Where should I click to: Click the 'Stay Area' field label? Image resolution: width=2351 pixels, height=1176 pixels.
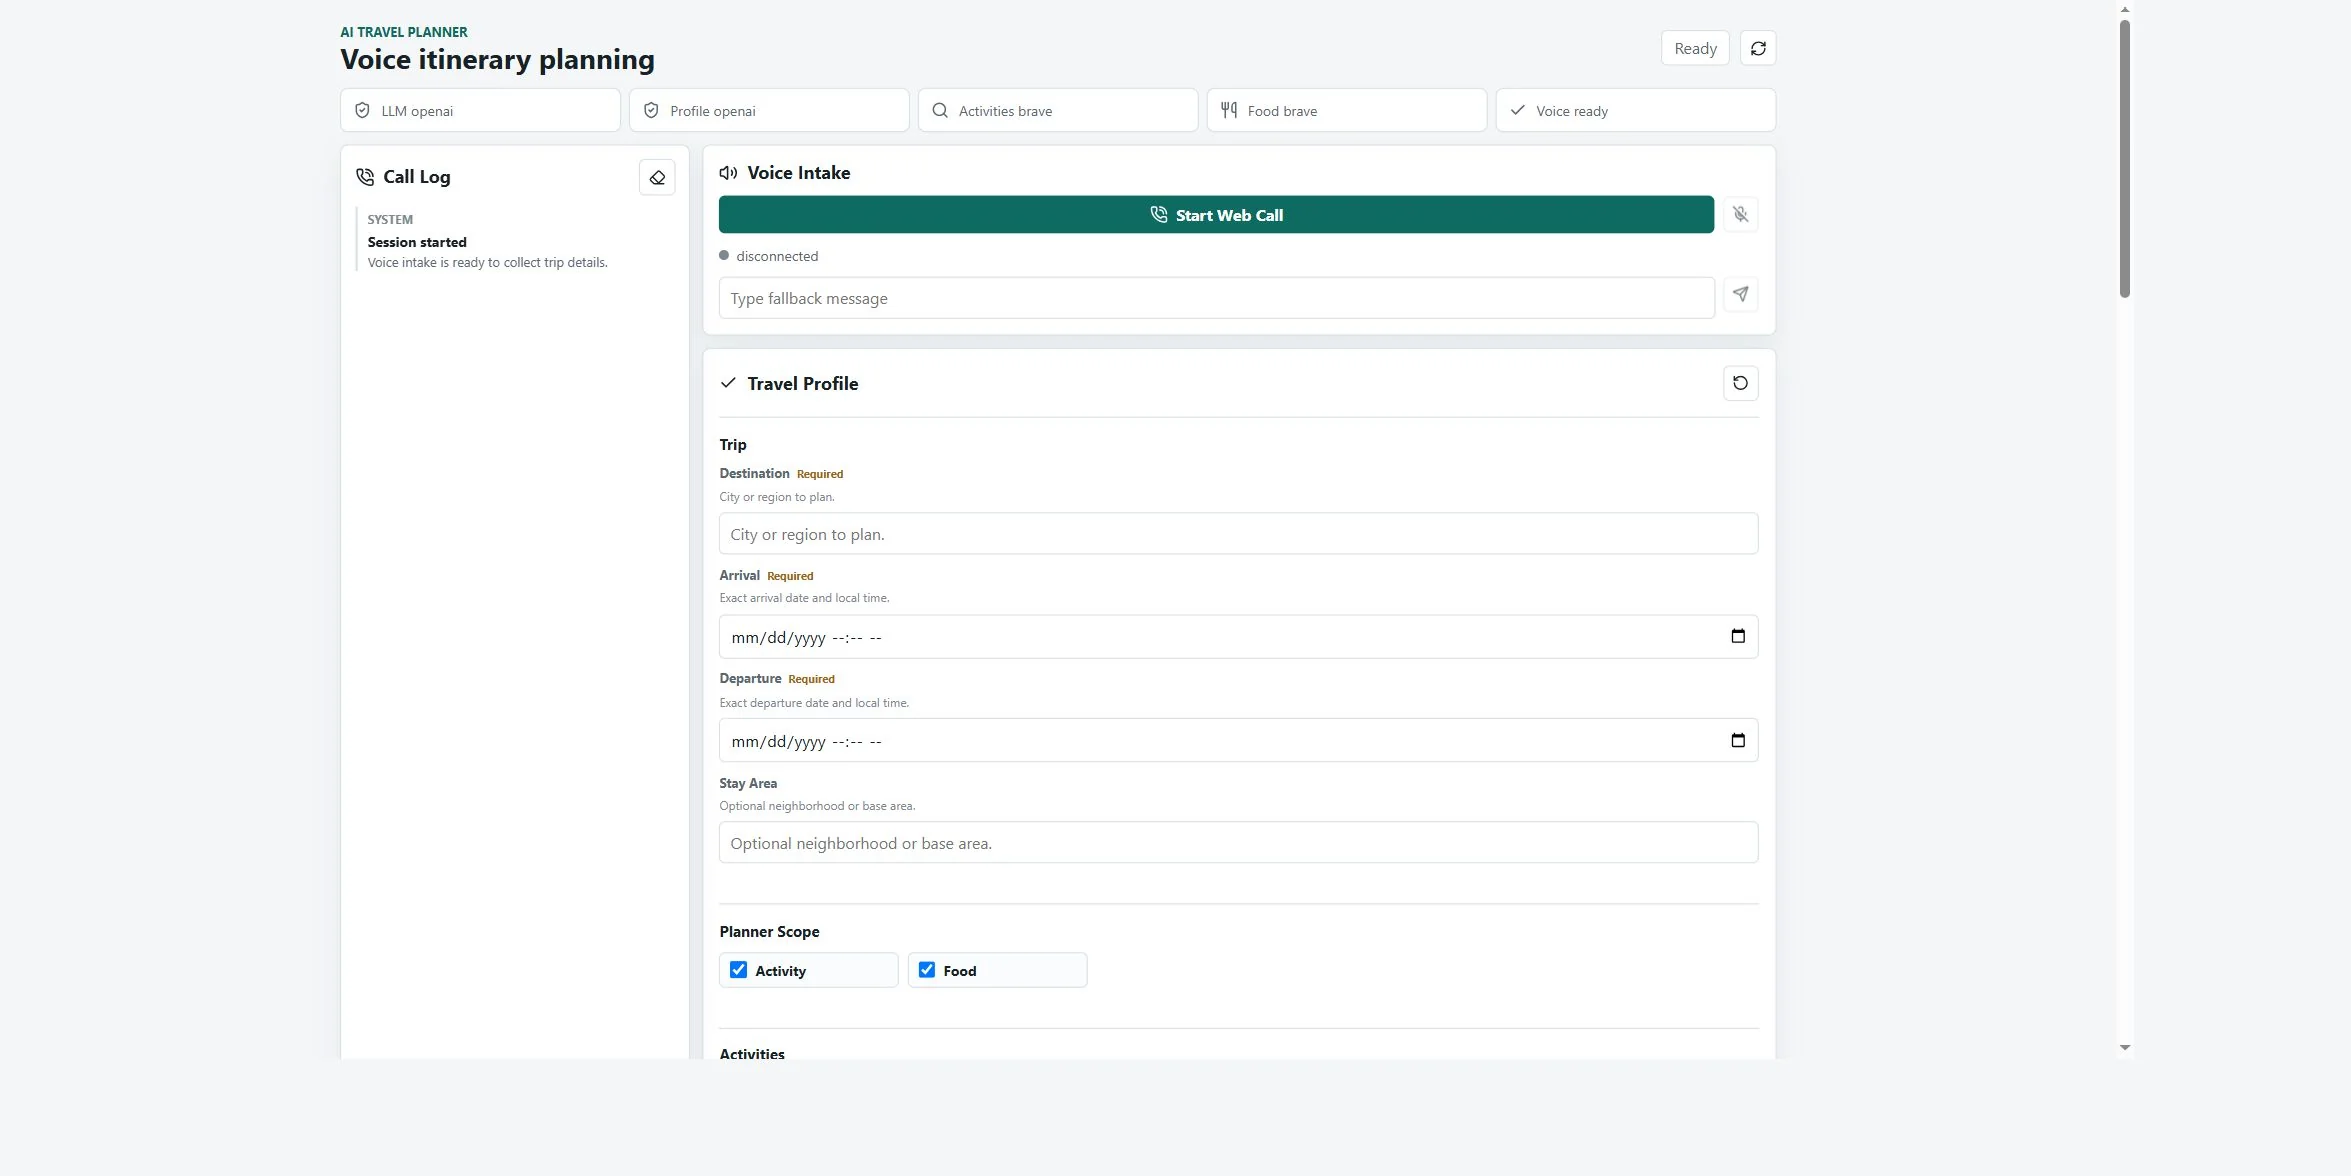[748, 783]
